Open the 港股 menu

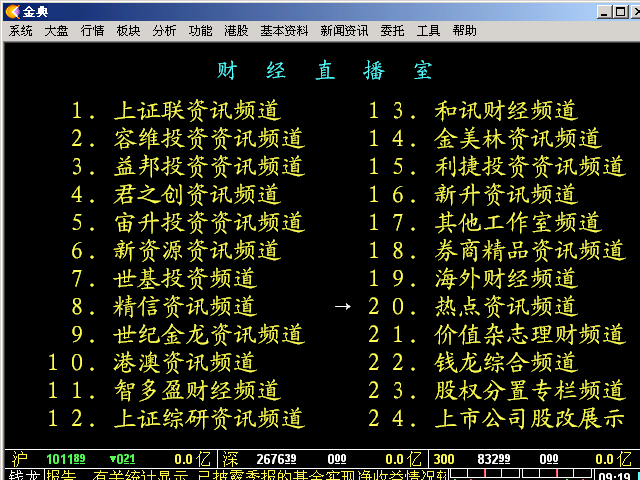tap(236, 31)
